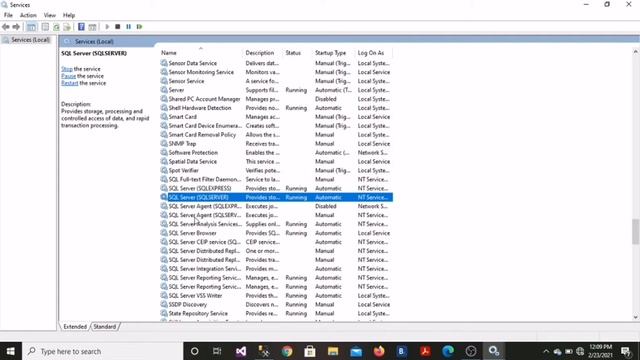Click the Stop Service square icon

pos(118,27)
